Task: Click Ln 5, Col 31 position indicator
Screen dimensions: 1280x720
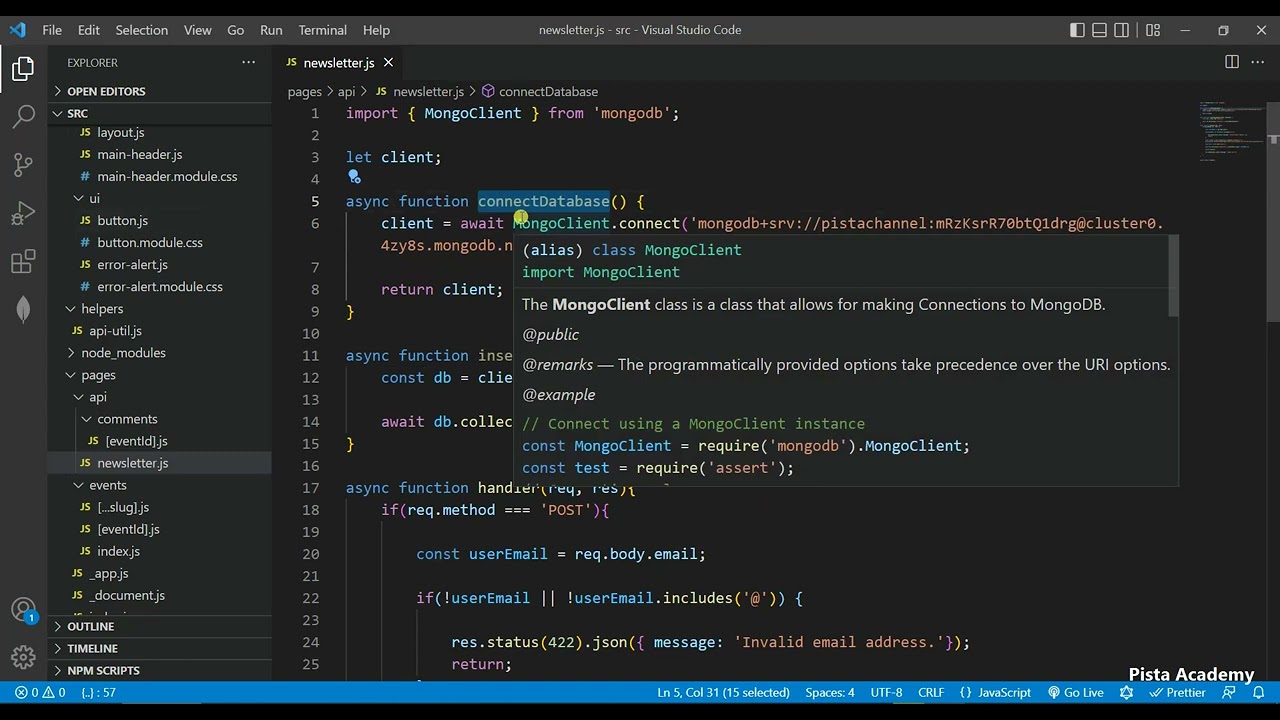Action: click(x=723, y=692)
